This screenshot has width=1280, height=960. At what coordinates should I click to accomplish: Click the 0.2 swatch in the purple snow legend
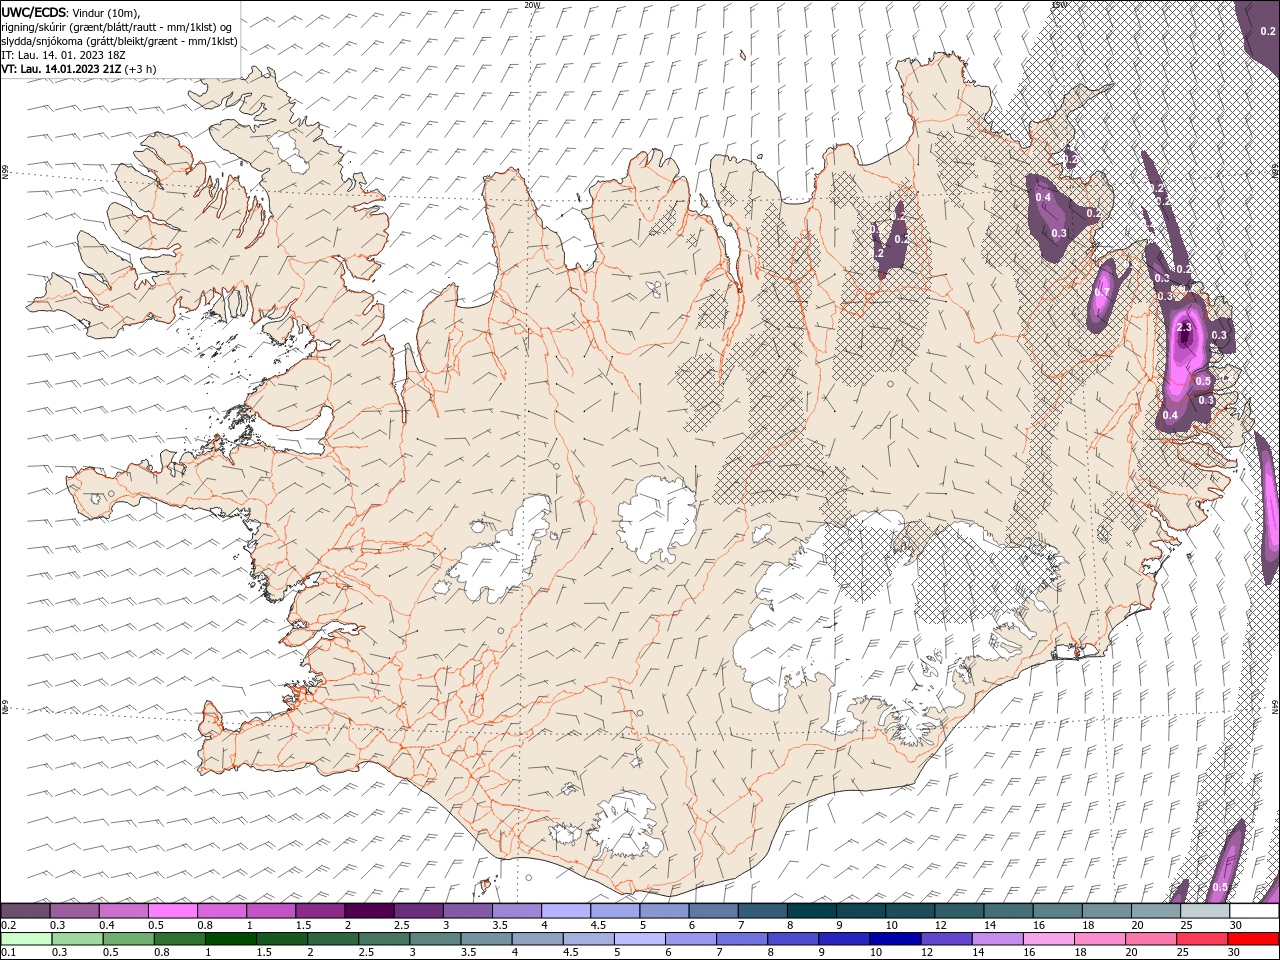25,911
